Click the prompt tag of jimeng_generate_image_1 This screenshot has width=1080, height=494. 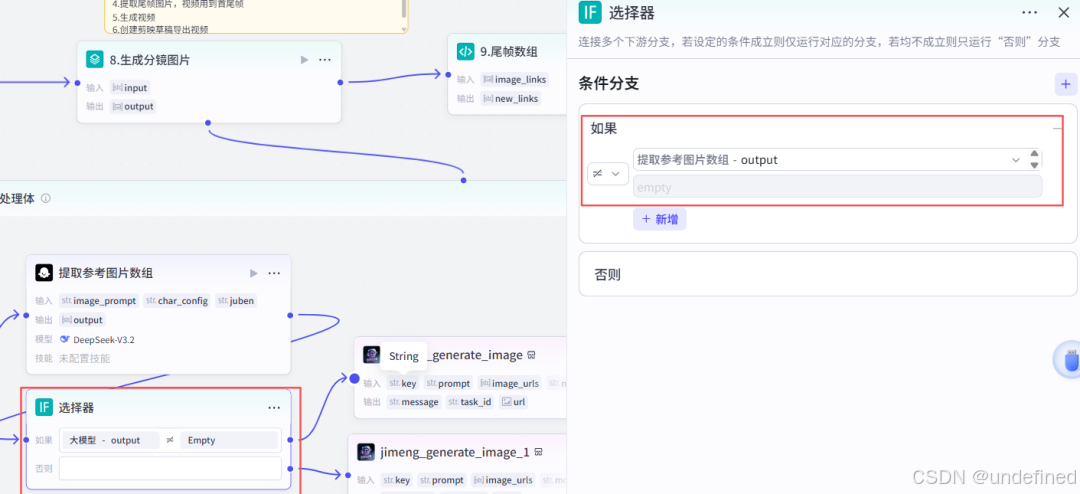pos(443,480)
